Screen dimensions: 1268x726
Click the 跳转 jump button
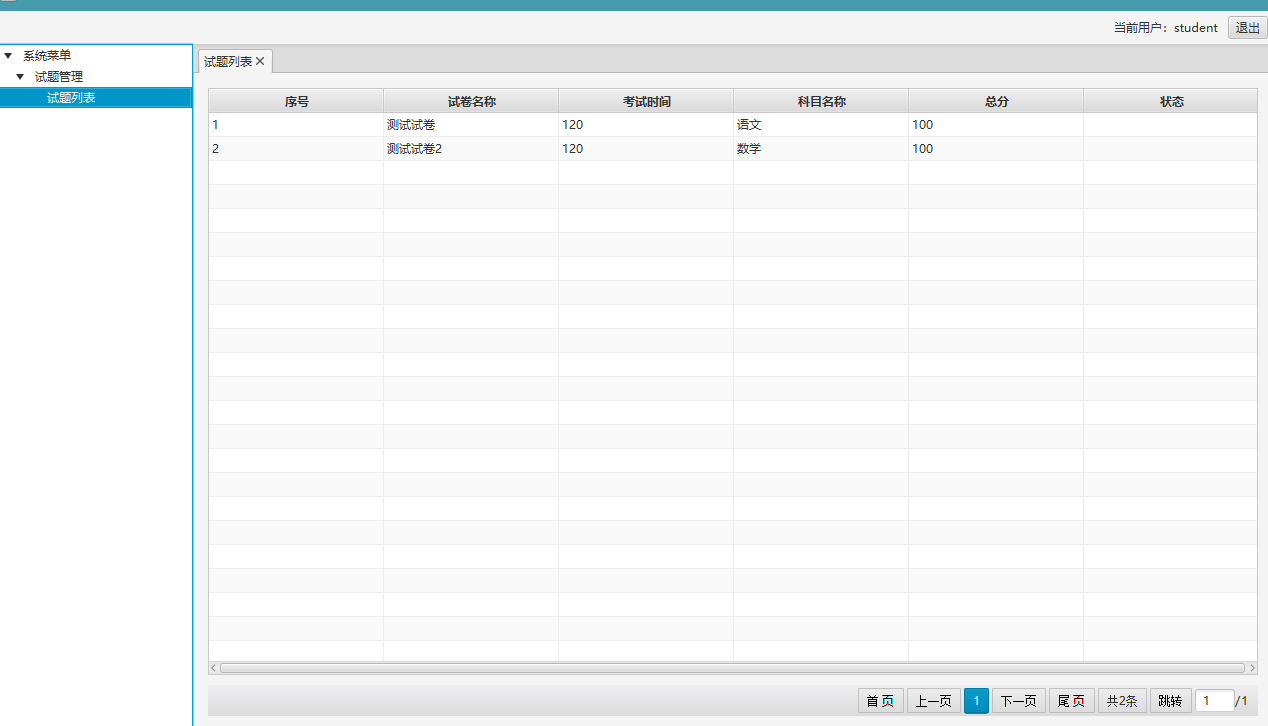point(1170,701)
